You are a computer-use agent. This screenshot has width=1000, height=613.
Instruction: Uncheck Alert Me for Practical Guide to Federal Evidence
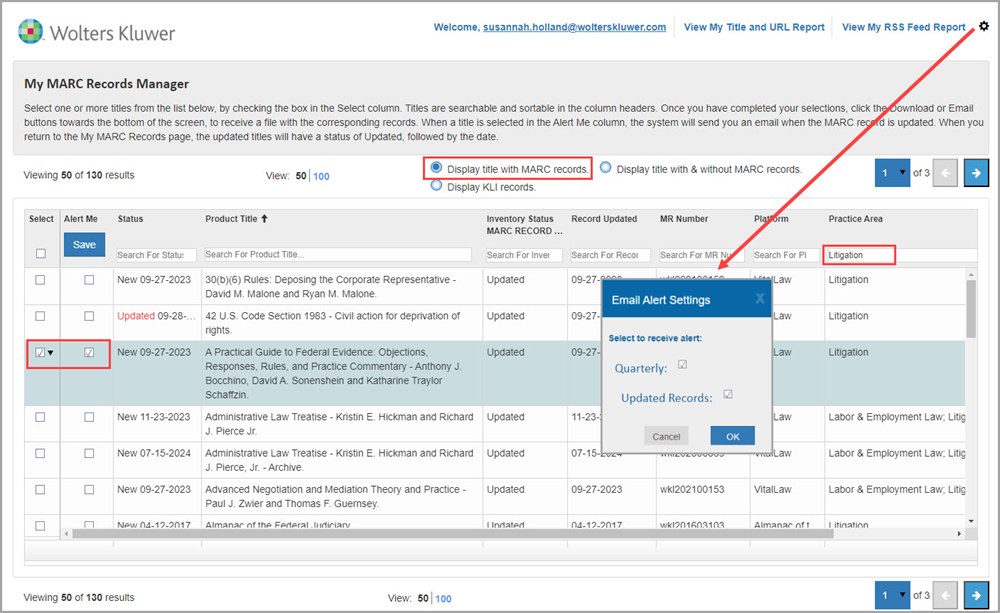tap(89, 352)
